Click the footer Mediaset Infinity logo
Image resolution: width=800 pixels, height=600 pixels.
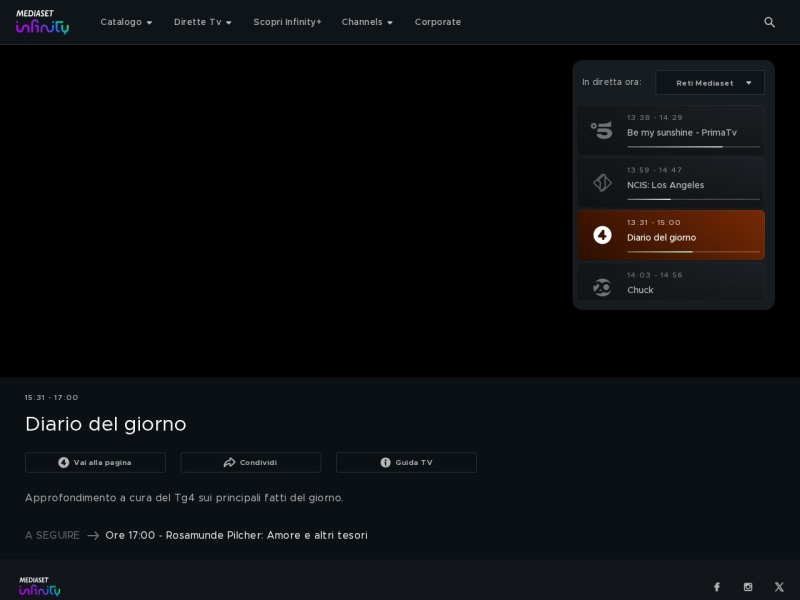tap(39, 586)
